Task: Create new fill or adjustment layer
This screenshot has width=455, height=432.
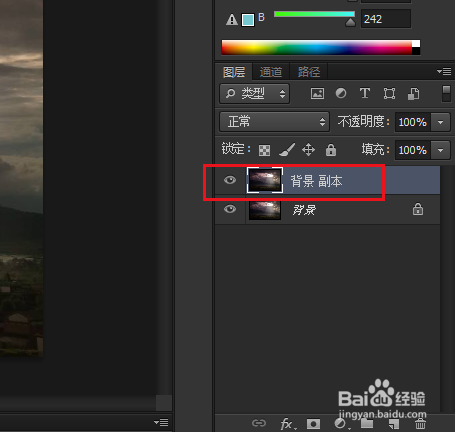Action: 341,424
